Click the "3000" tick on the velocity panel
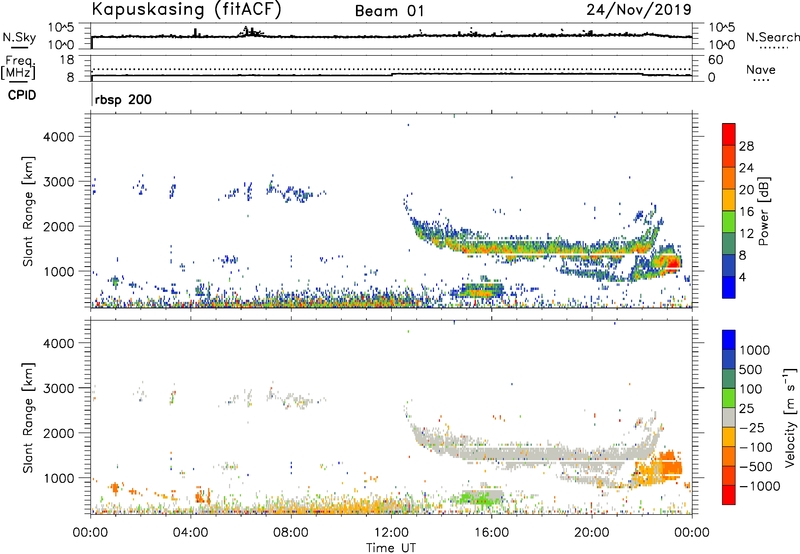 coord(58,388)
